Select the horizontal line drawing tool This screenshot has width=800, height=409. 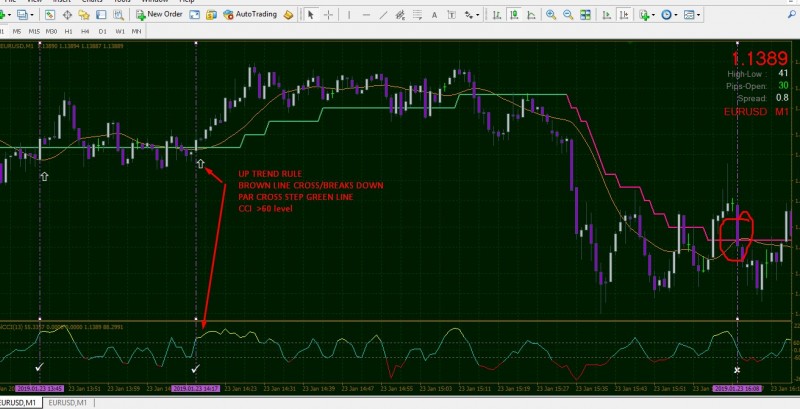point(366,15)
